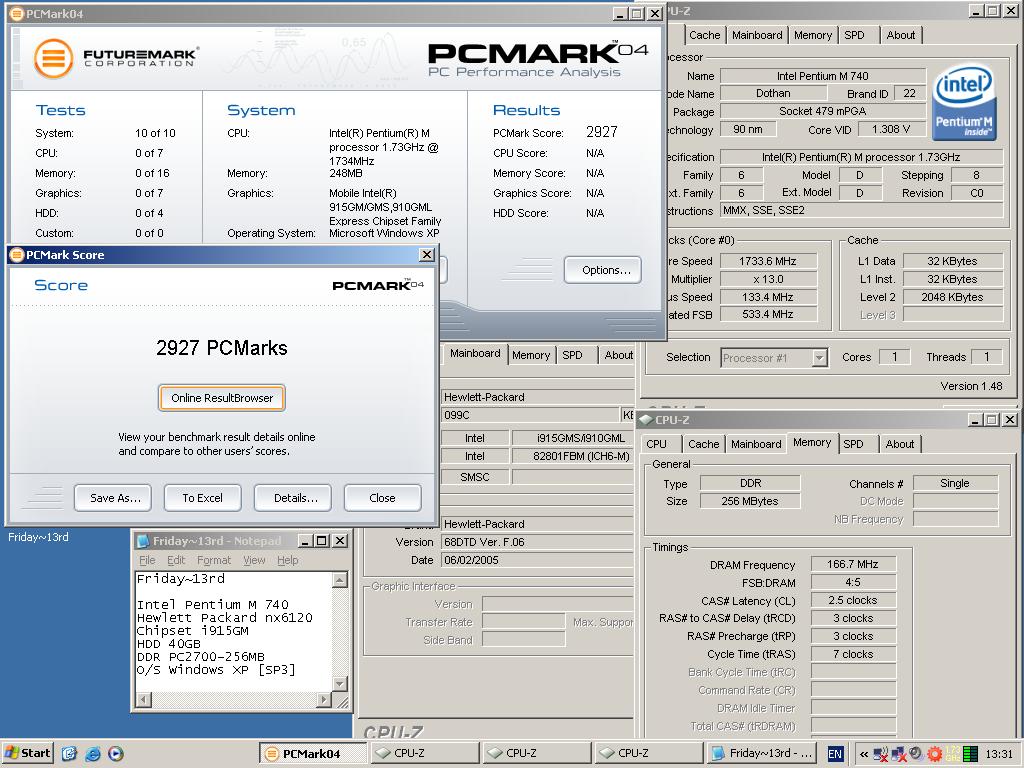Expand hidden tray icons chevron

(x=863, y=754)
